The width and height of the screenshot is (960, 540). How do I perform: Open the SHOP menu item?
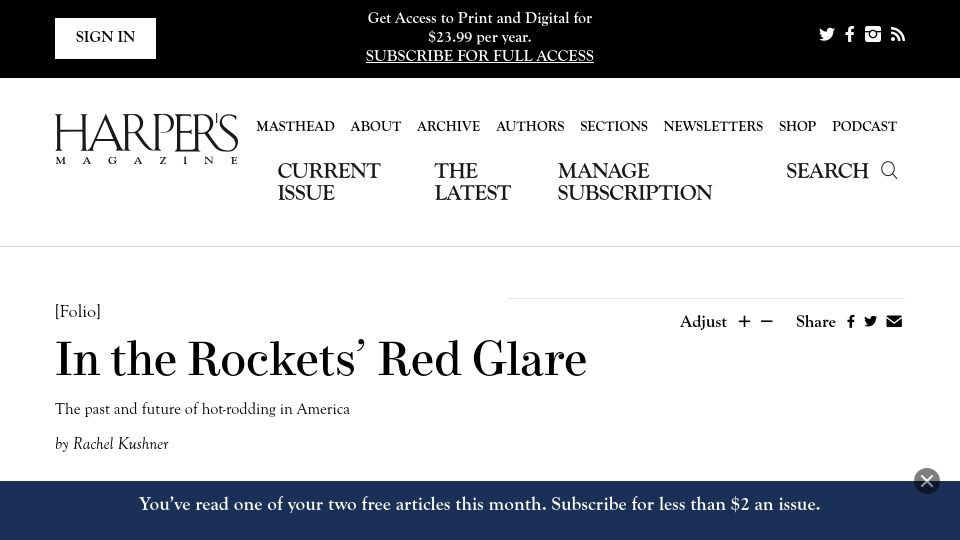797,126
